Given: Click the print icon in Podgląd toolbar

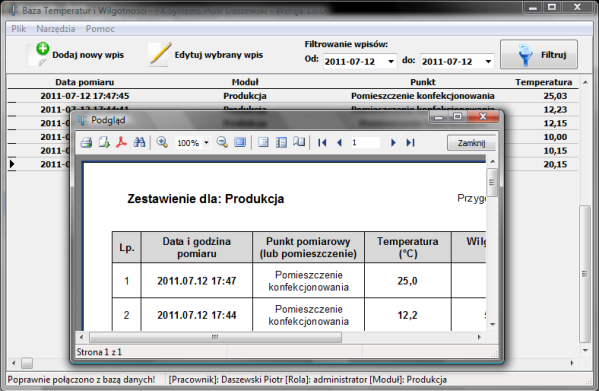Looking at the screenshot, I should click(x=86, y=143).
